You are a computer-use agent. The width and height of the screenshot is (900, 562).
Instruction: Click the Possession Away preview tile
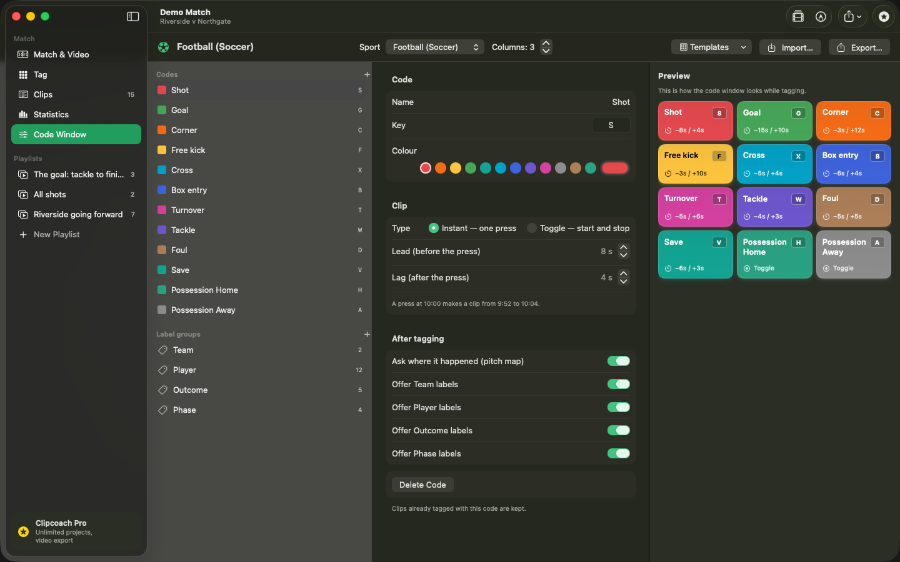854,254
